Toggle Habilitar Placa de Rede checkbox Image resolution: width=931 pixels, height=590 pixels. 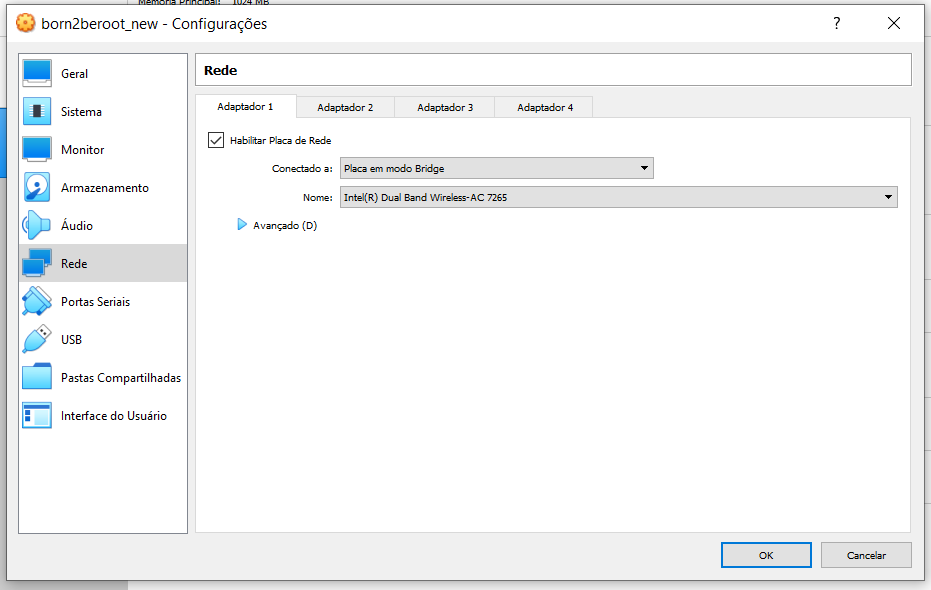pyautogui.click(x=216, y=140)
